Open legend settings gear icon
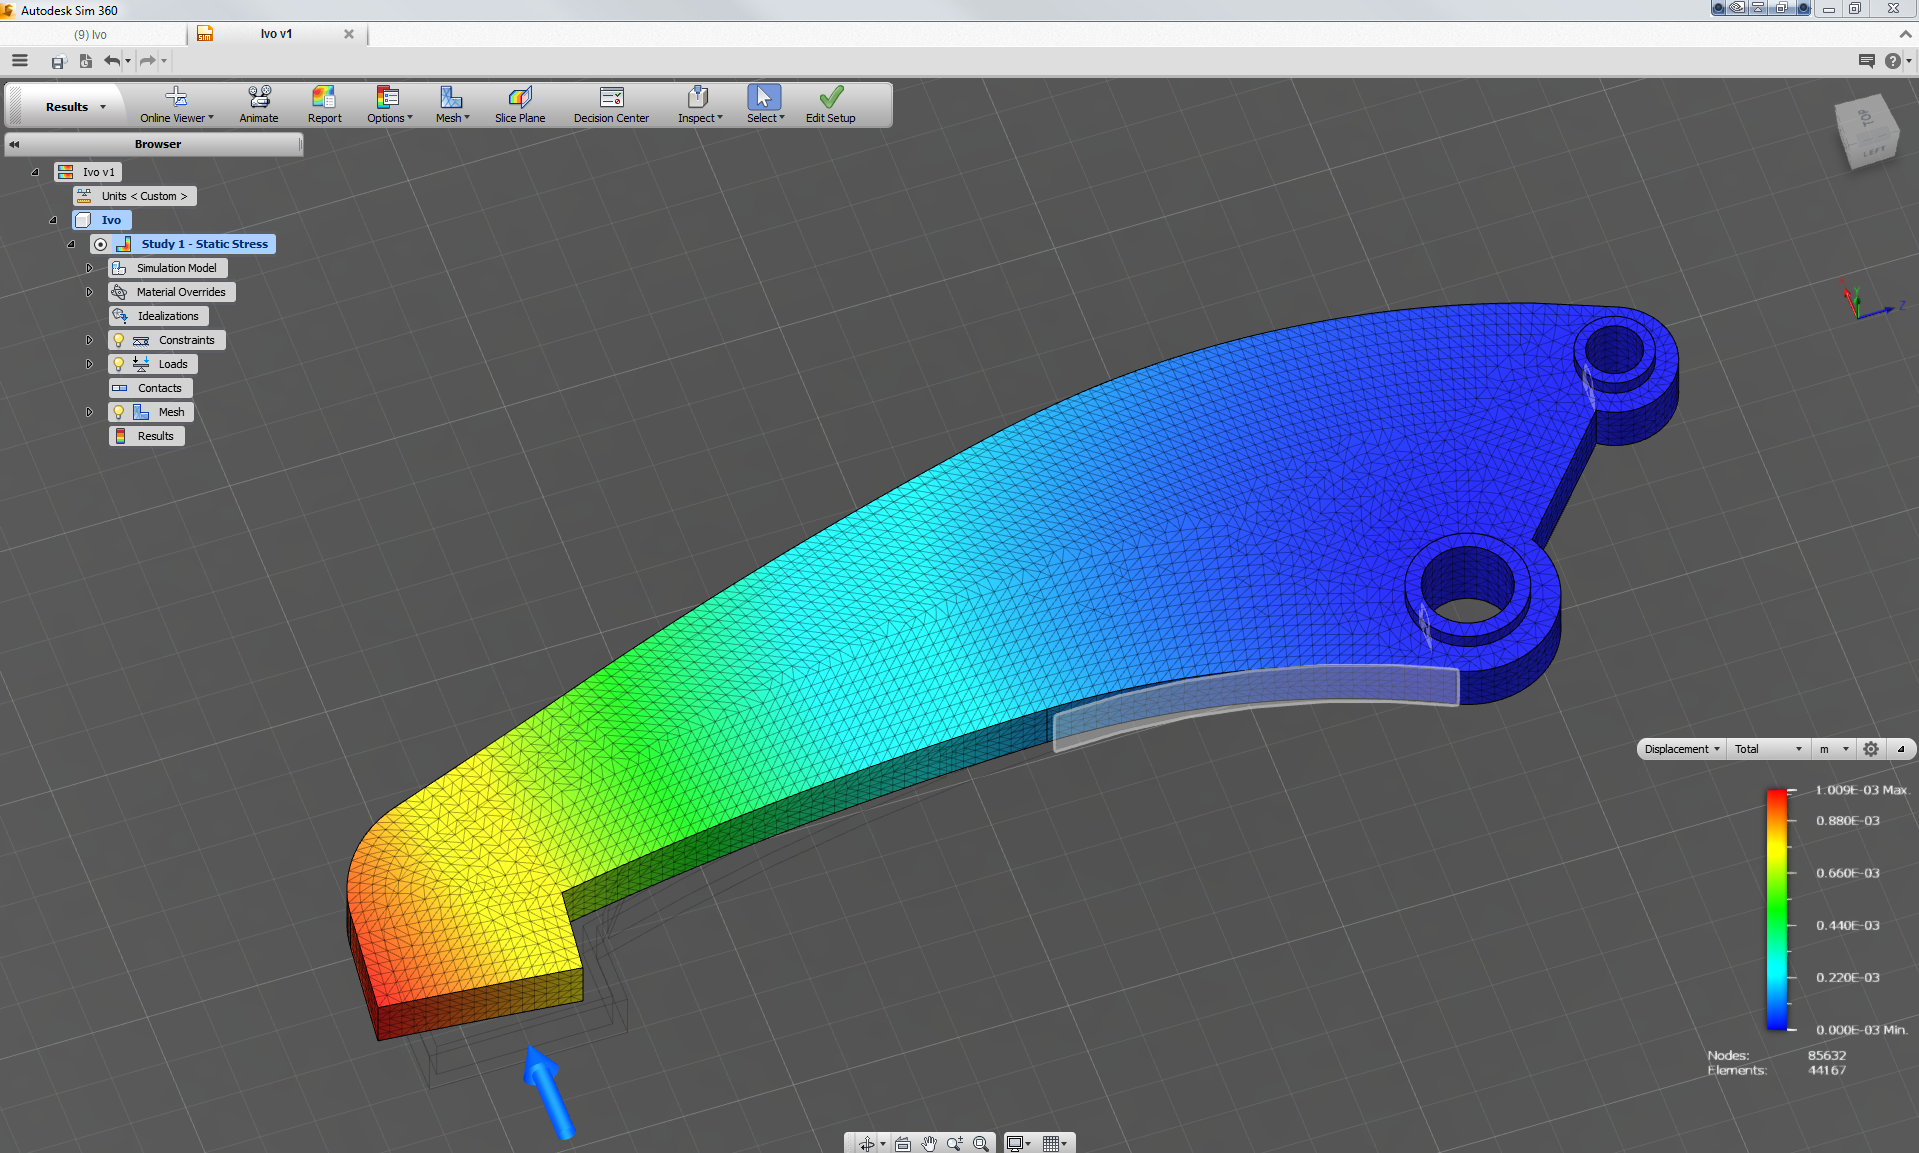Image resolution: width=1919 pixels, height=1153 pixels. (1871, 749)
